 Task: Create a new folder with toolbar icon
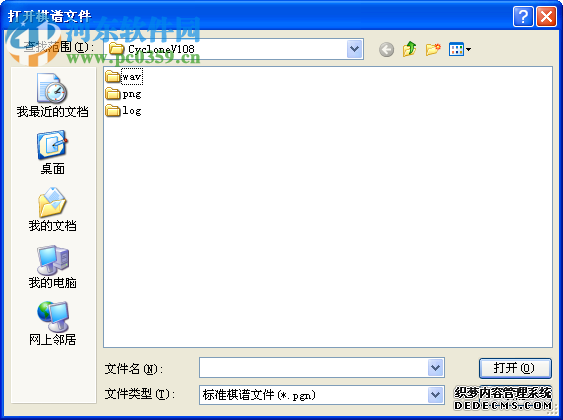coord(433,49)
